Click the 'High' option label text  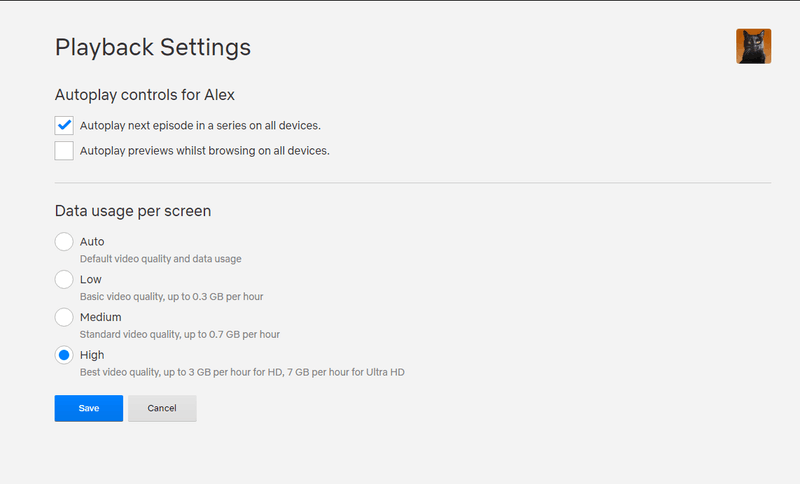point(92,355)
